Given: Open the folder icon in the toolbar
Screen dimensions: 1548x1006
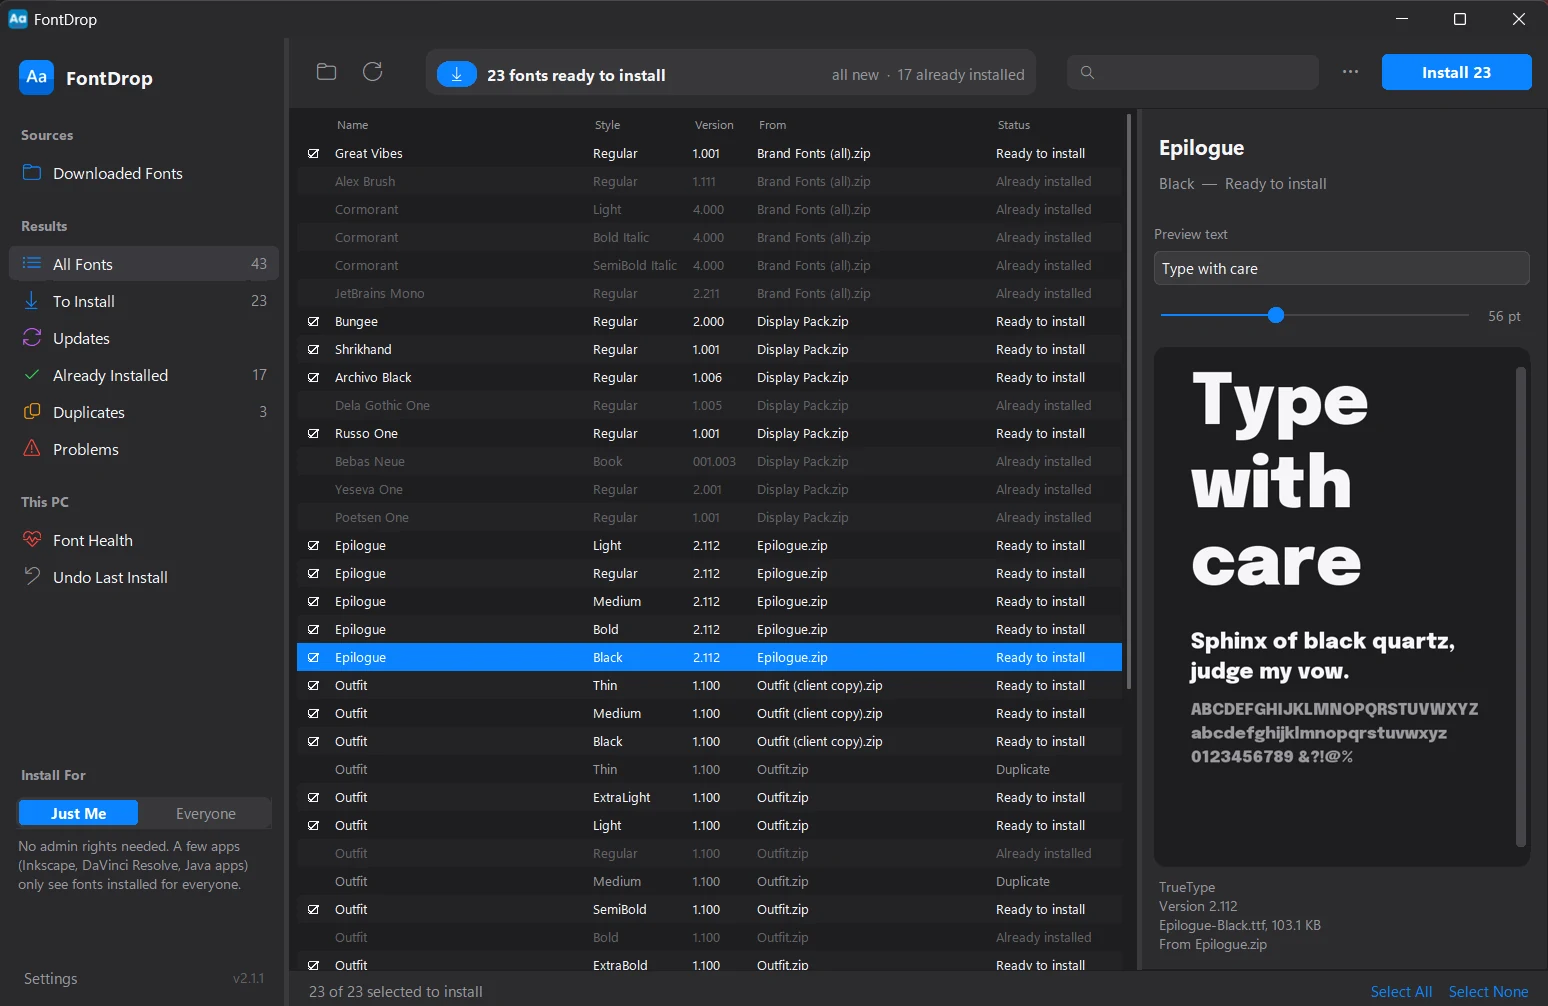Looking at the screenshot, I should click(x=326, y=72).
